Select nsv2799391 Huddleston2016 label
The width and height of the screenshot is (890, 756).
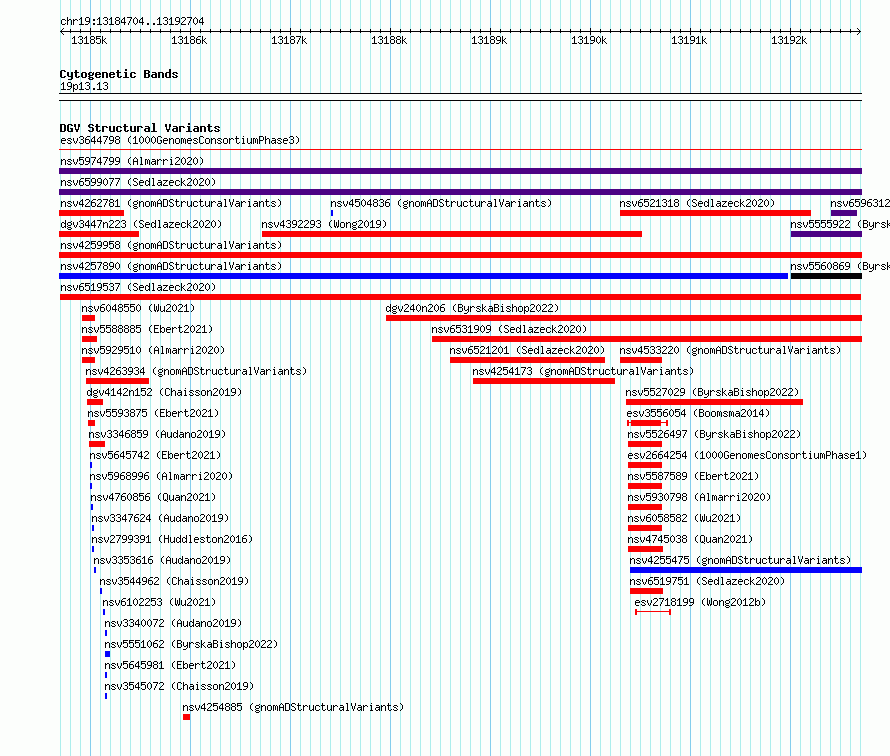point(172,539)
